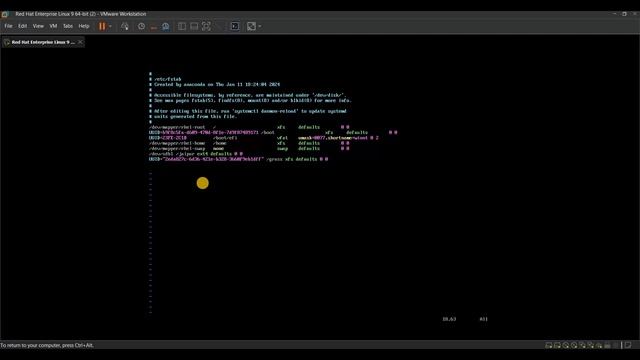The height and width of the screenshot is (360, 640).
Task: Open the console view icon
Action: click(235, 26)
